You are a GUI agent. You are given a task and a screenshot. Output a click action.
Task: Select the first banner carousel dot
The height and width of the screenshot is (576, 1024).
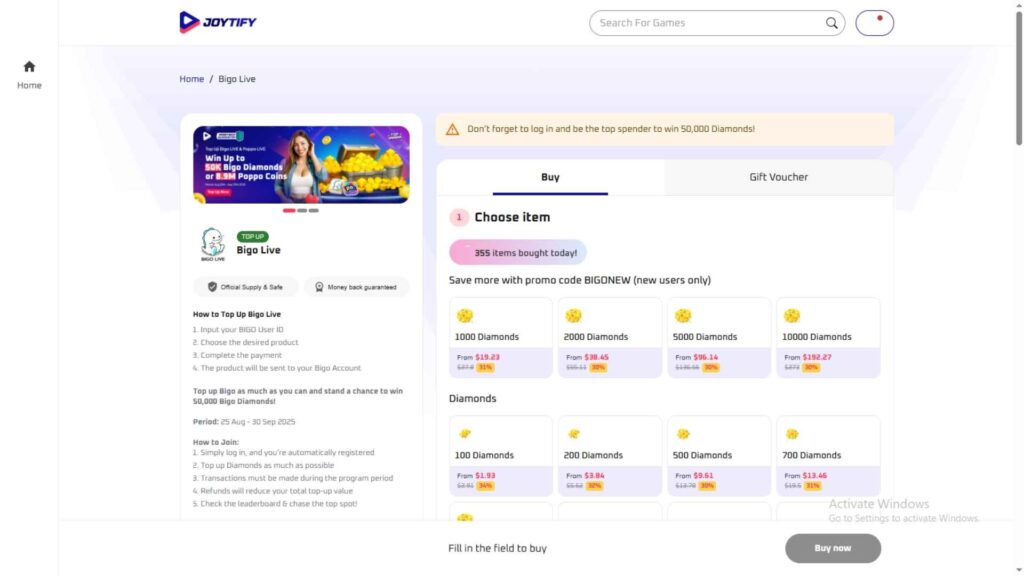289,211
